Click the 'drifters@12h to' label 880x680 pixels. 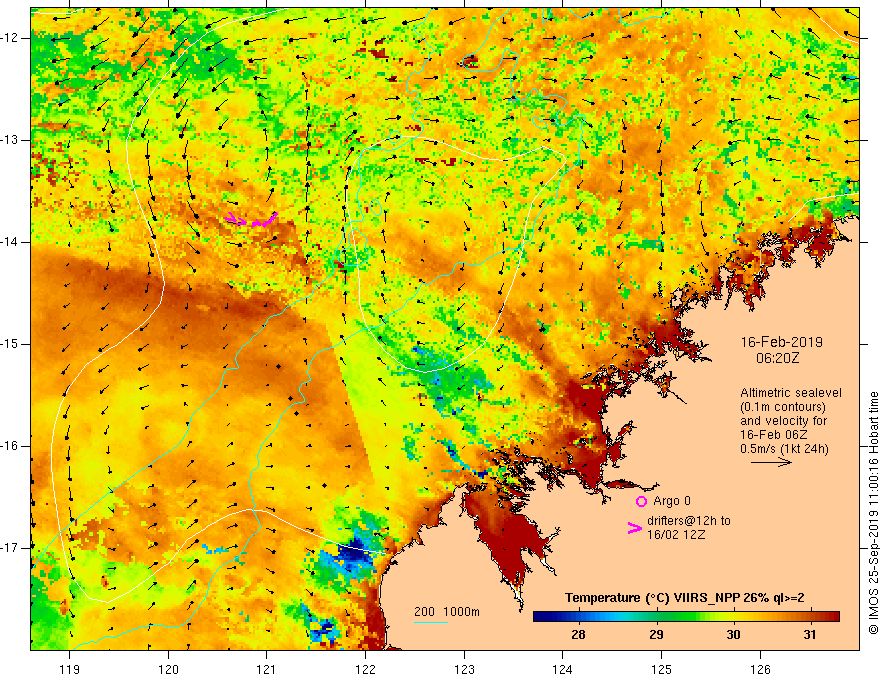point(689,521)
